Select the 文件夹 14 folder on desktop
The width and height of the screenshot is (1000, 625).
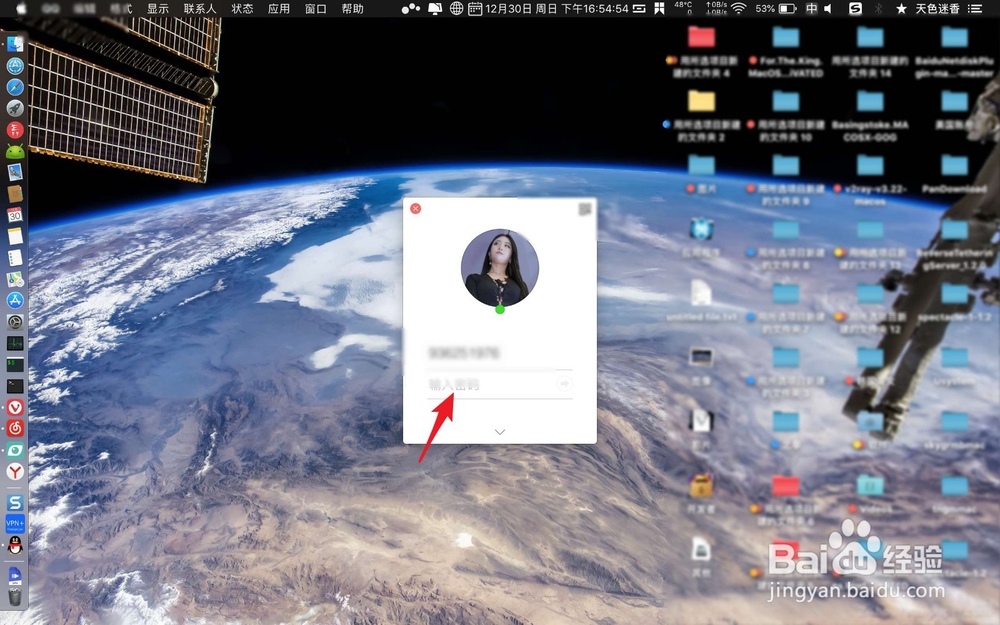click(x=870, y=37)
